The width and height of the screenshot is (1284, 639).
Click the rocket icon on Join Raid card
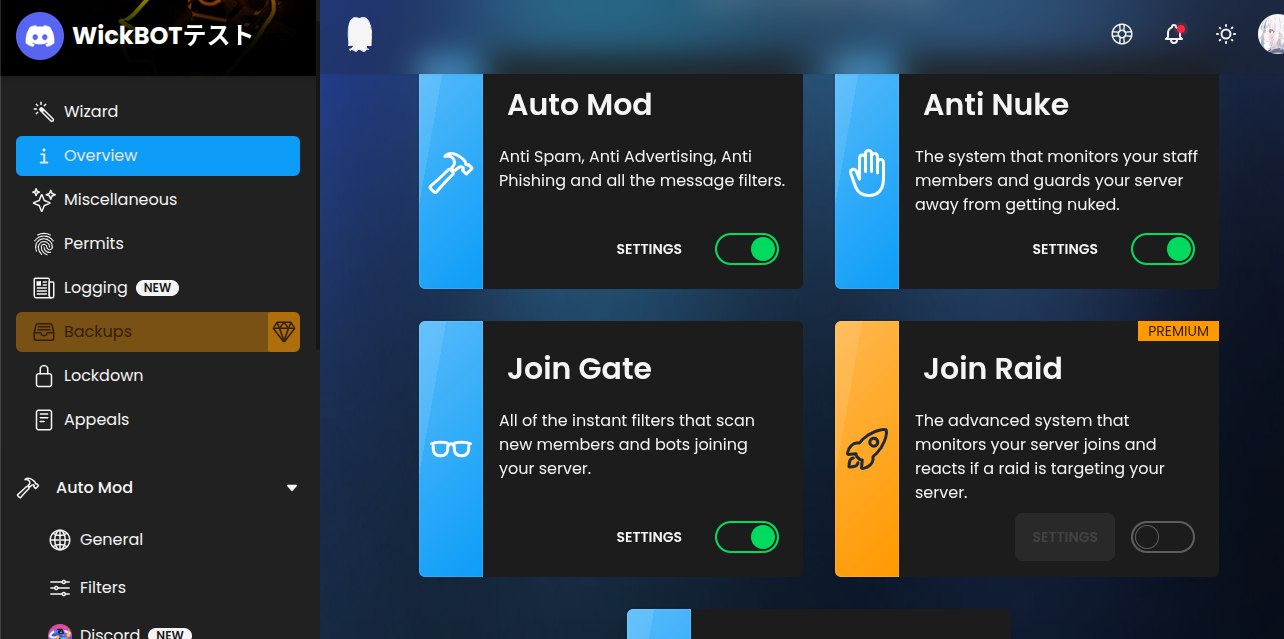866,449
